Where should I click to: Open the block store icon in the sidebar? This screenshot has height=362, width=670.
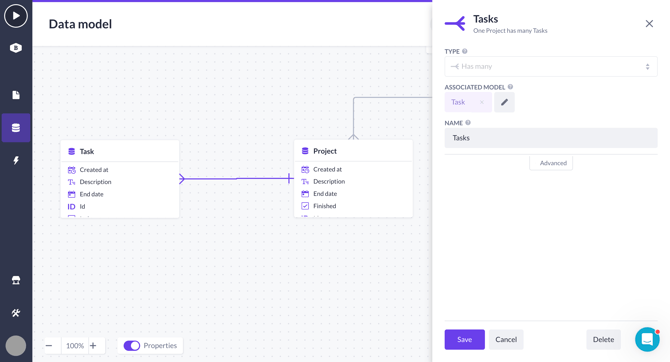(16, 280)
